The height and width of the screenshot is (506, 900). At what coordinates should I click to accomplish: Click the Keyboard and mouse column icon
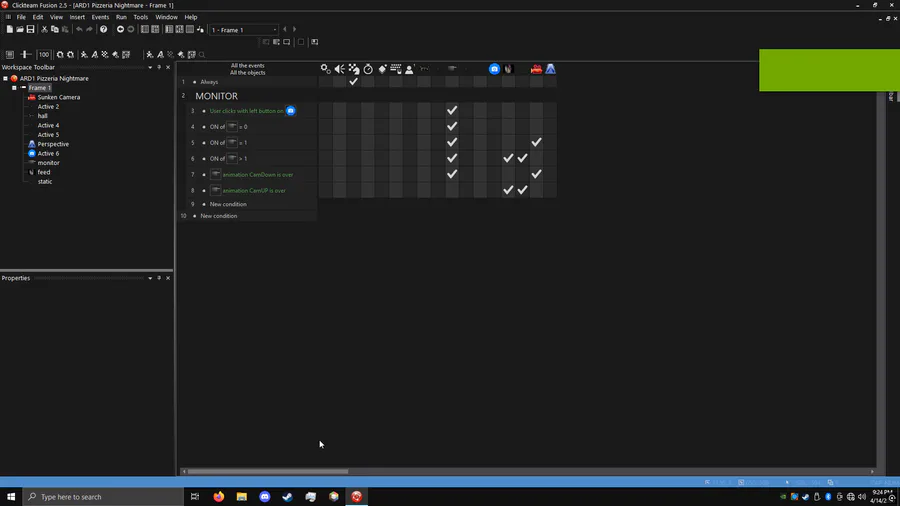[396, 69]
